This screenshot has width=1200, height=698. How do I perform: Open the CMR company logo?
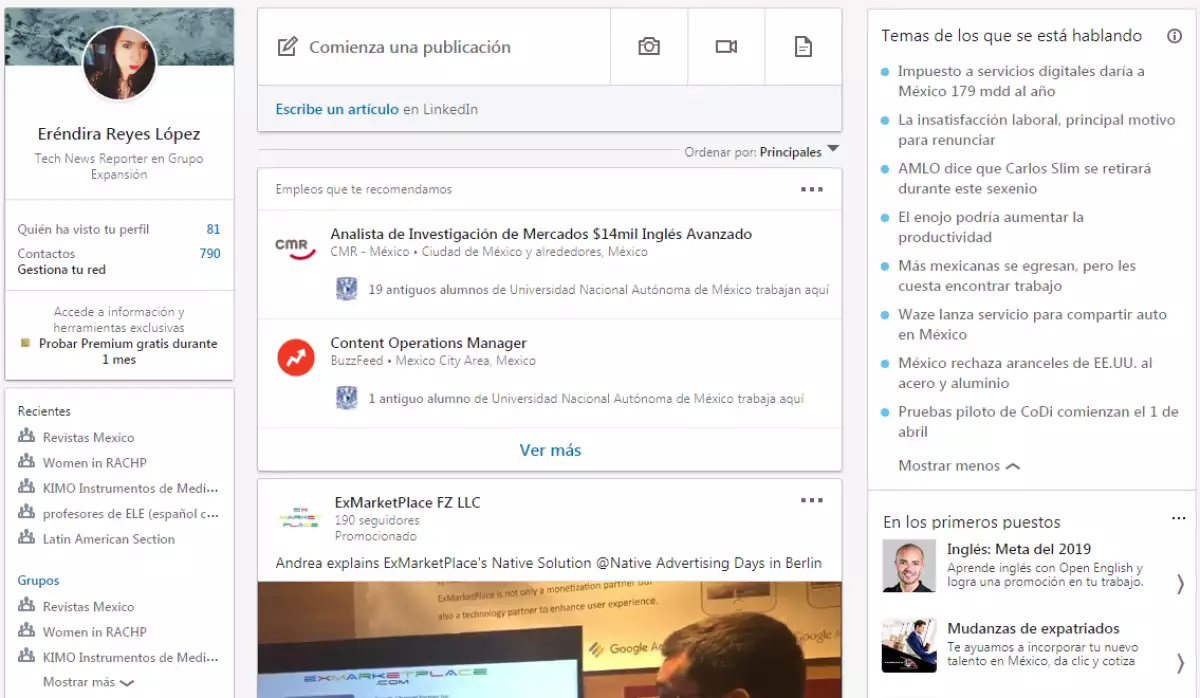pyautogui.click(x=296, y=244)
